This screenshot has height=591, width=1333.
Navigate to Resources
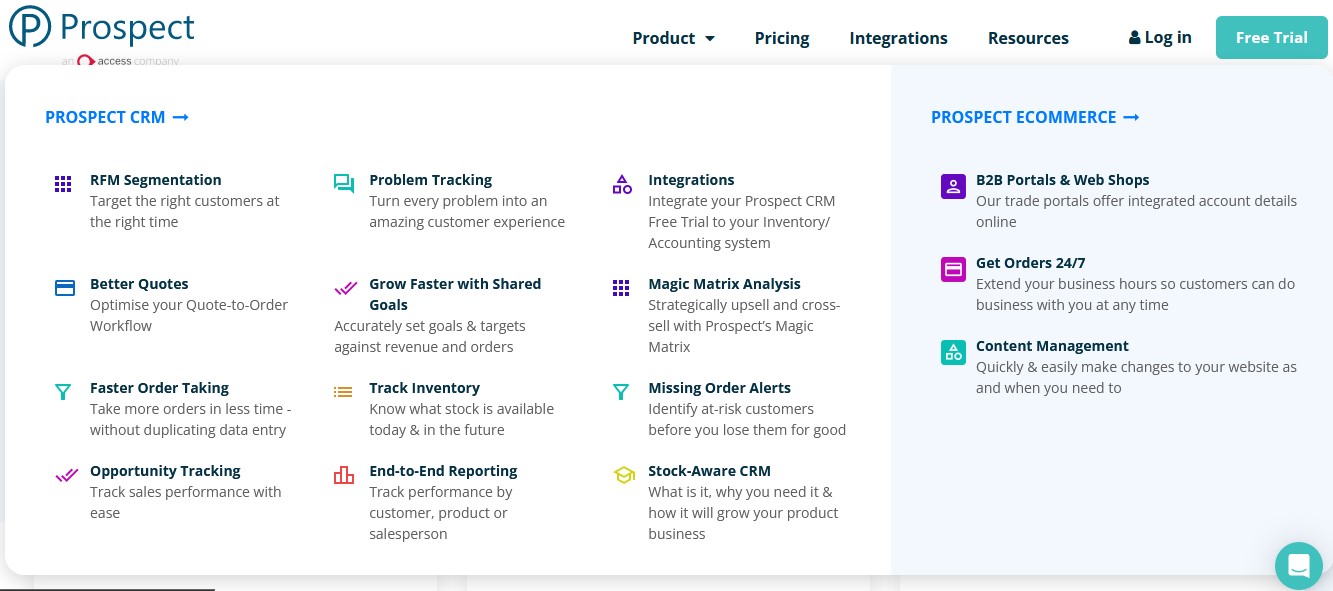1028,38
